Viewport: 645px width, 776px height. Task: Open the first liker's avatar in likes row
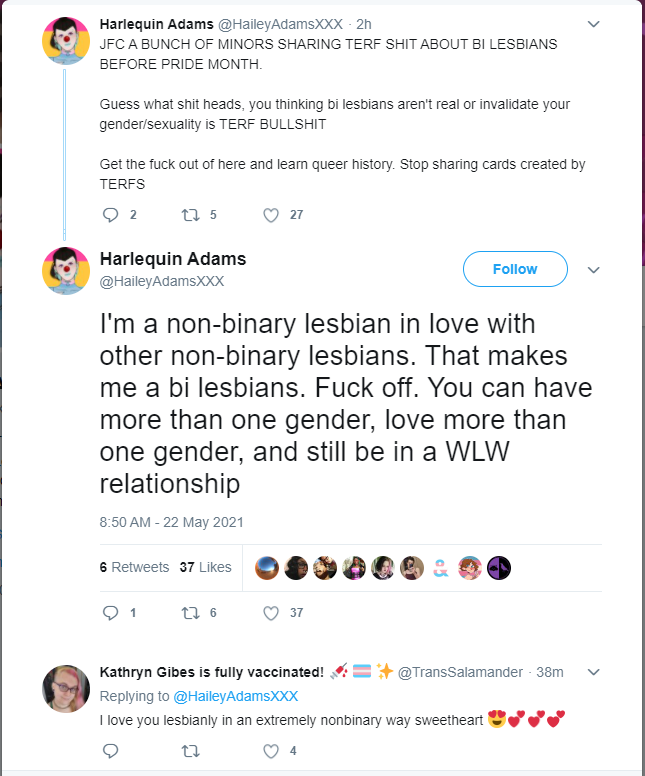click(267, 568)
